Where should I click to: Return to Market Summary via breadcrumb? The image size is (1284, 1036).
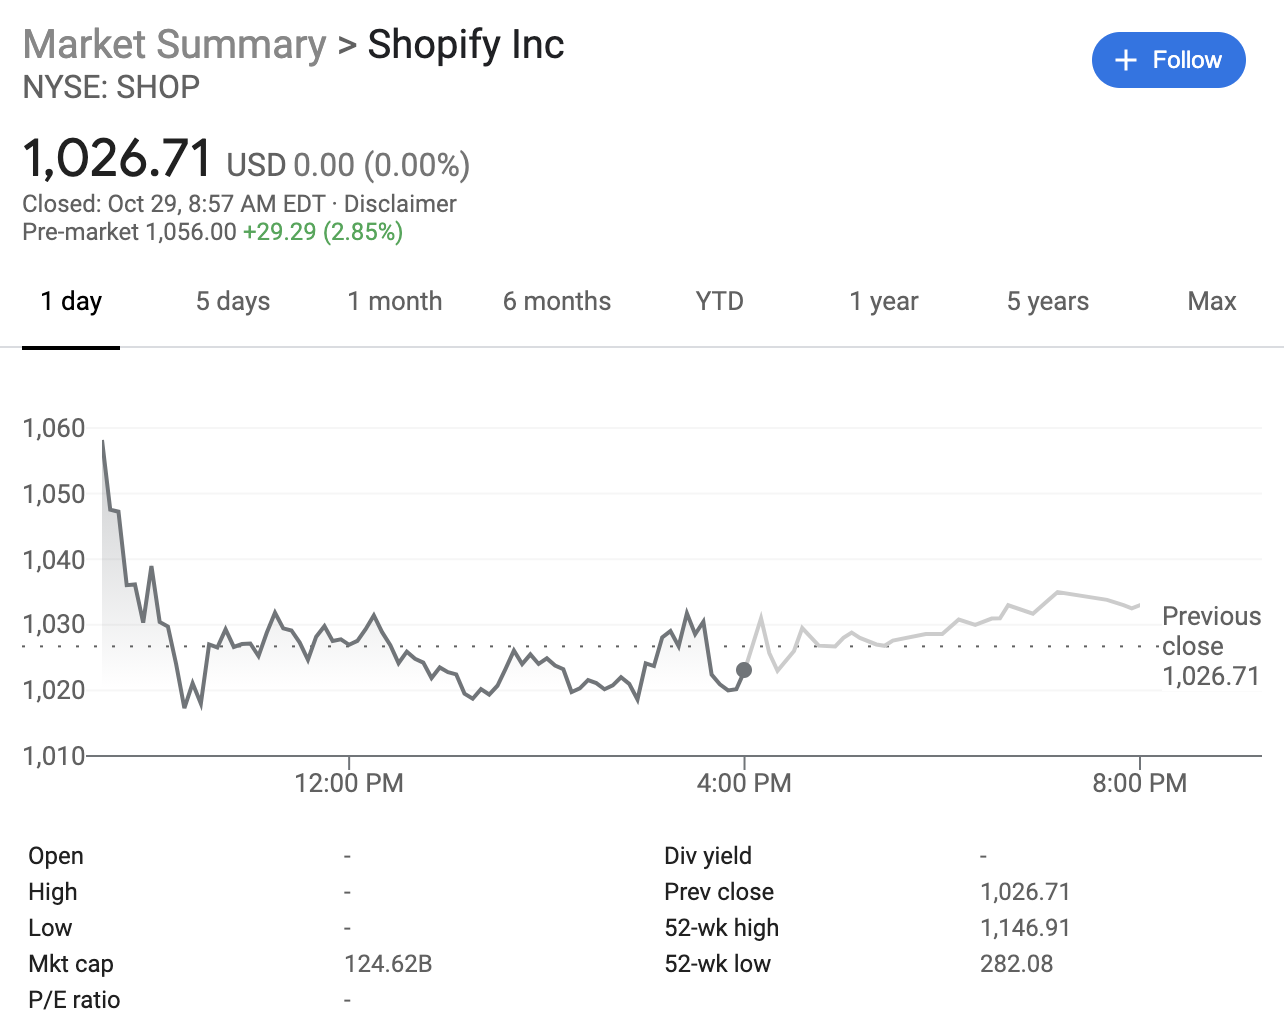174,44
